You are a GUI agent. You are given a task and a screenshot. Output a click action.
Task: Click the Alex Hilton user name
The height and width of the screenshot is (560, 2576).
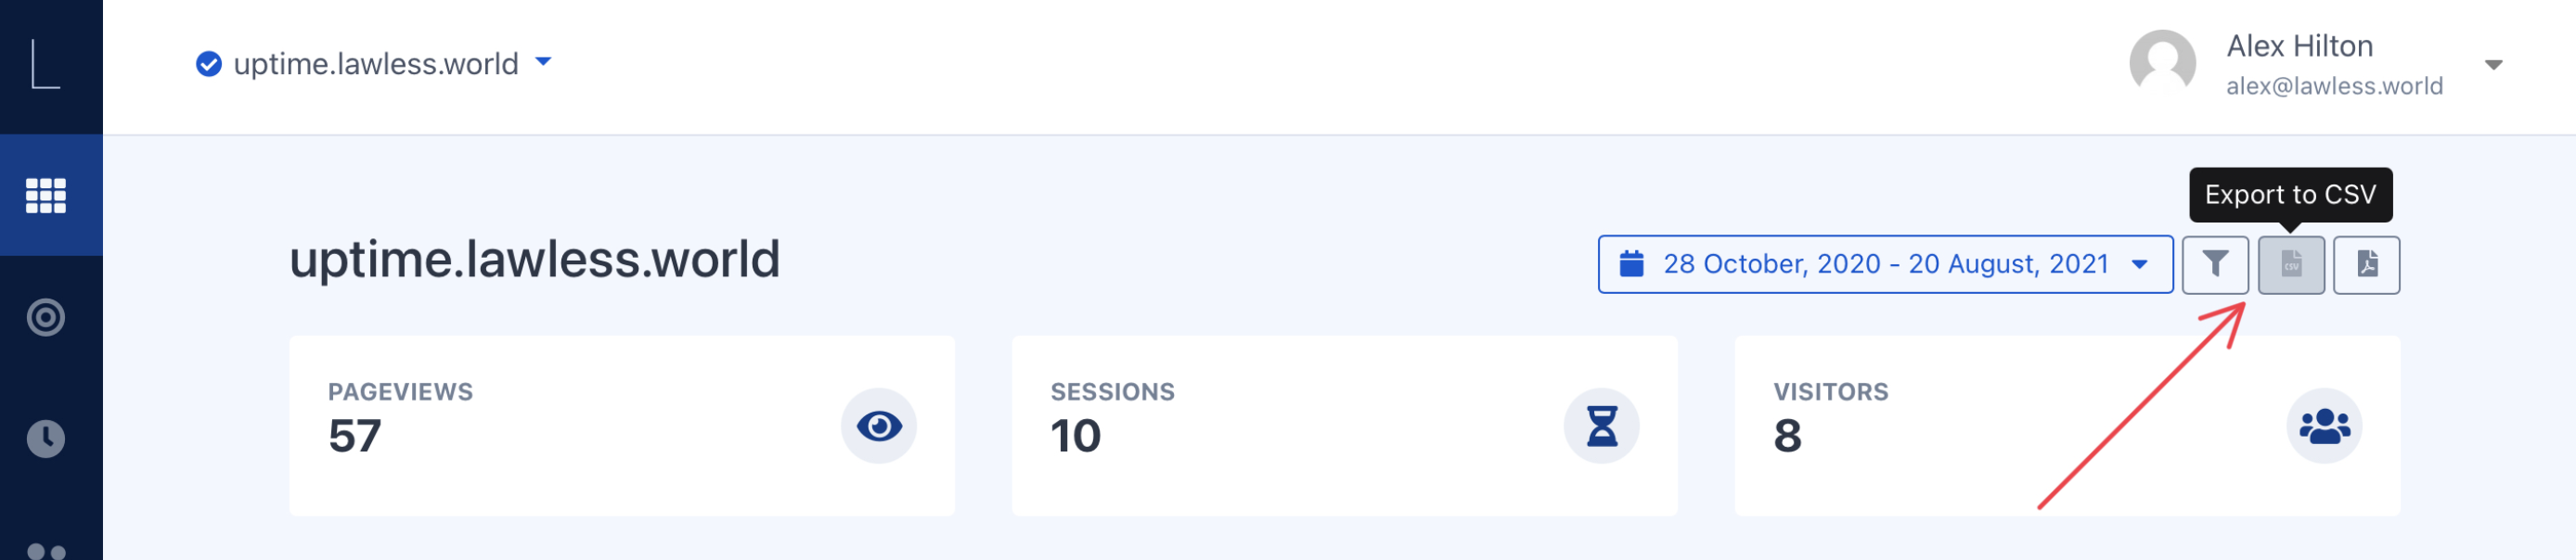(x=2299, y=46)
